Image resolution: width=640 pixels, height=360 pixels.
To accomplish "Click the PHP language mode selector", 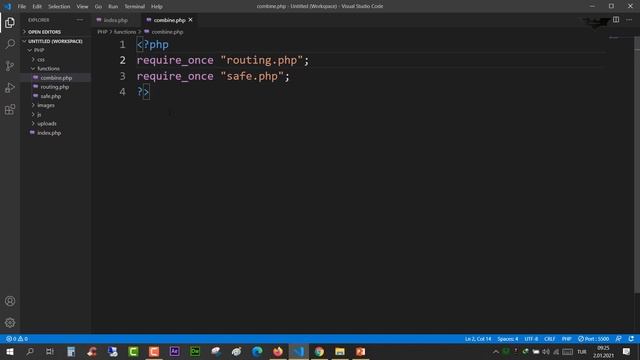I will pyautogui.click(x=567, y=339).
